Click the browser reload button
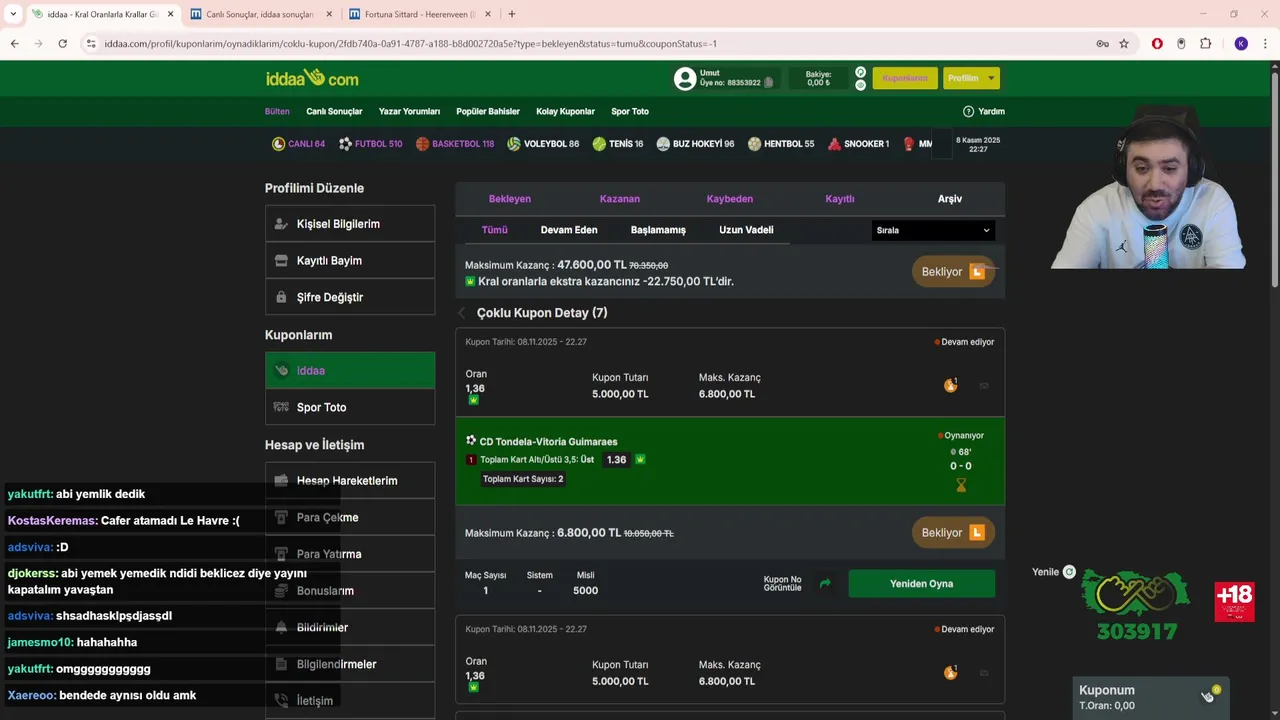Screen dimensions: 1280x720 pyautogui.click(x=62, y=44)
